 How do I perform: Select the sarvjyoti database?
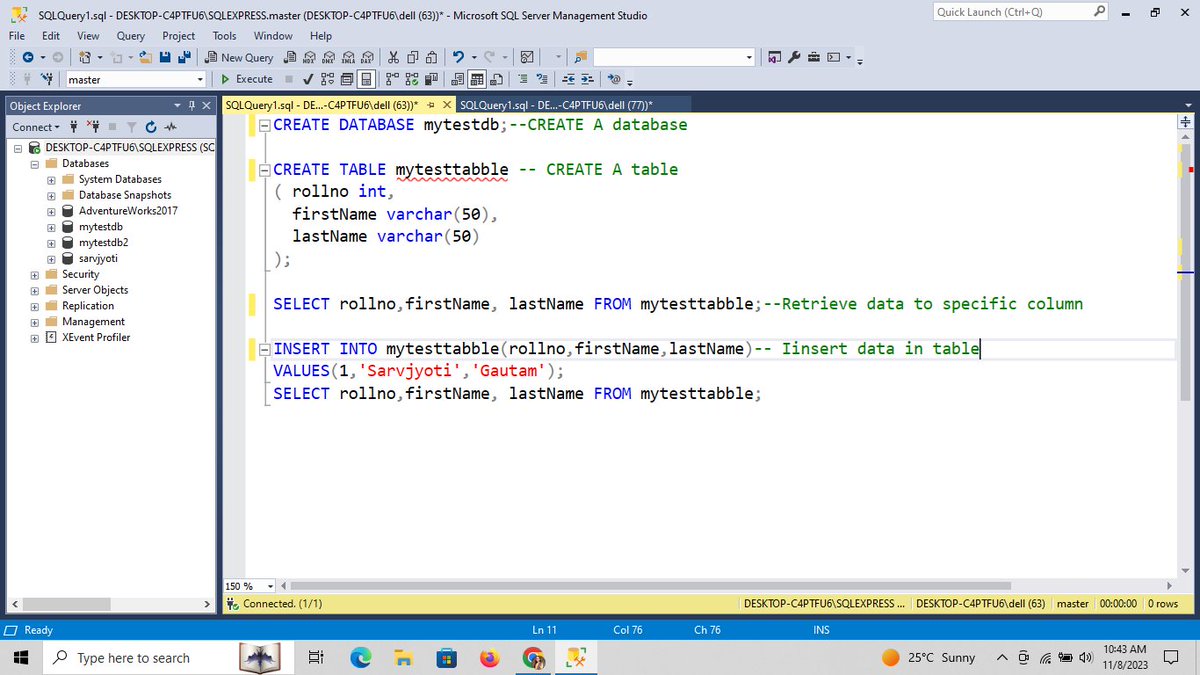click(98, 258)
